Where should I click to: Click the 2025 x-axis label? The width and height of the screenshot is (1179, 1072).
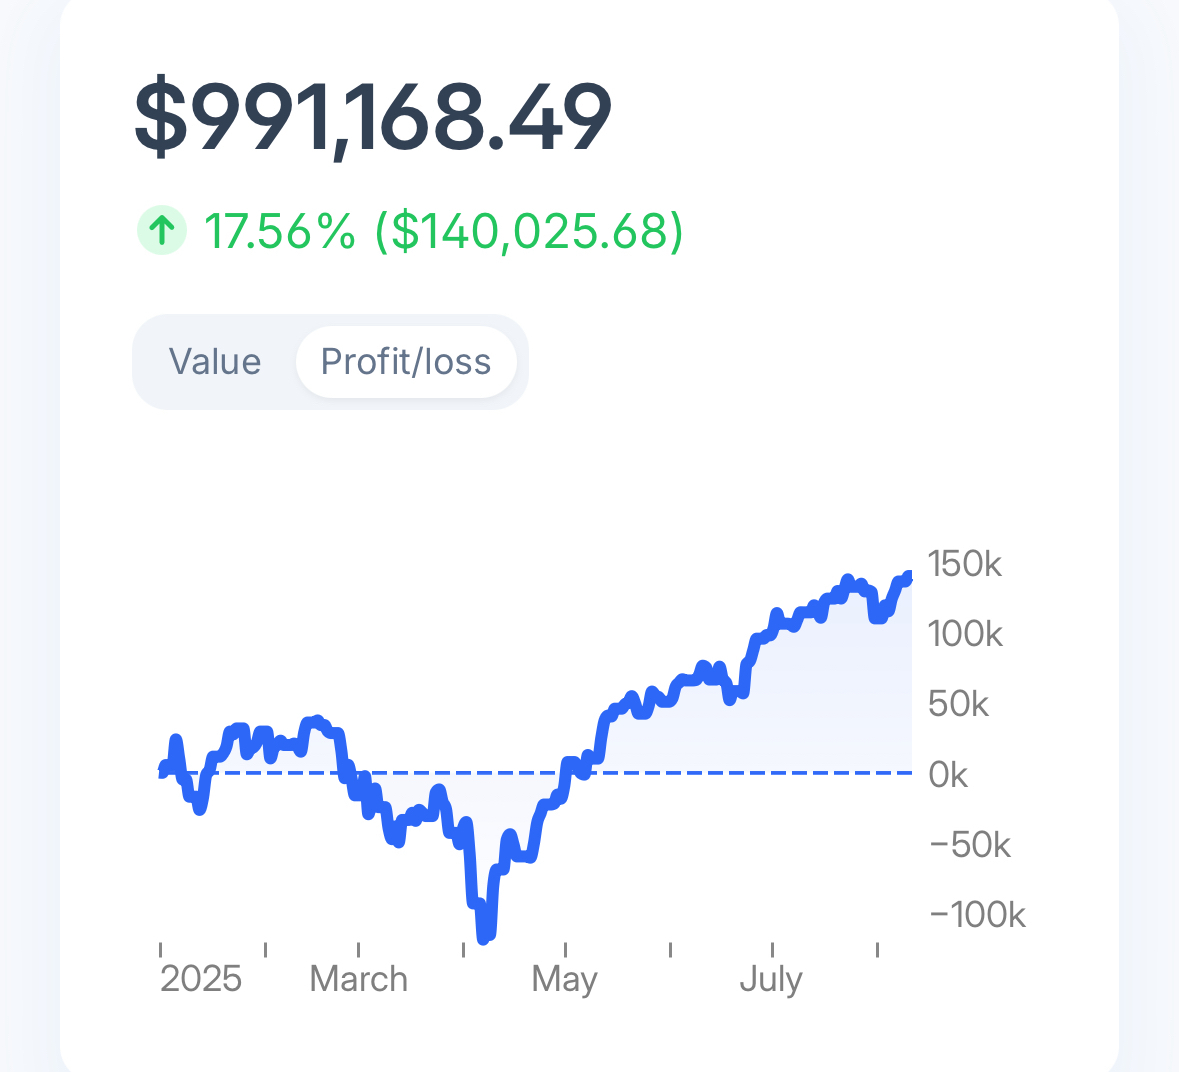pyautogui.click(x=201, y=978)
